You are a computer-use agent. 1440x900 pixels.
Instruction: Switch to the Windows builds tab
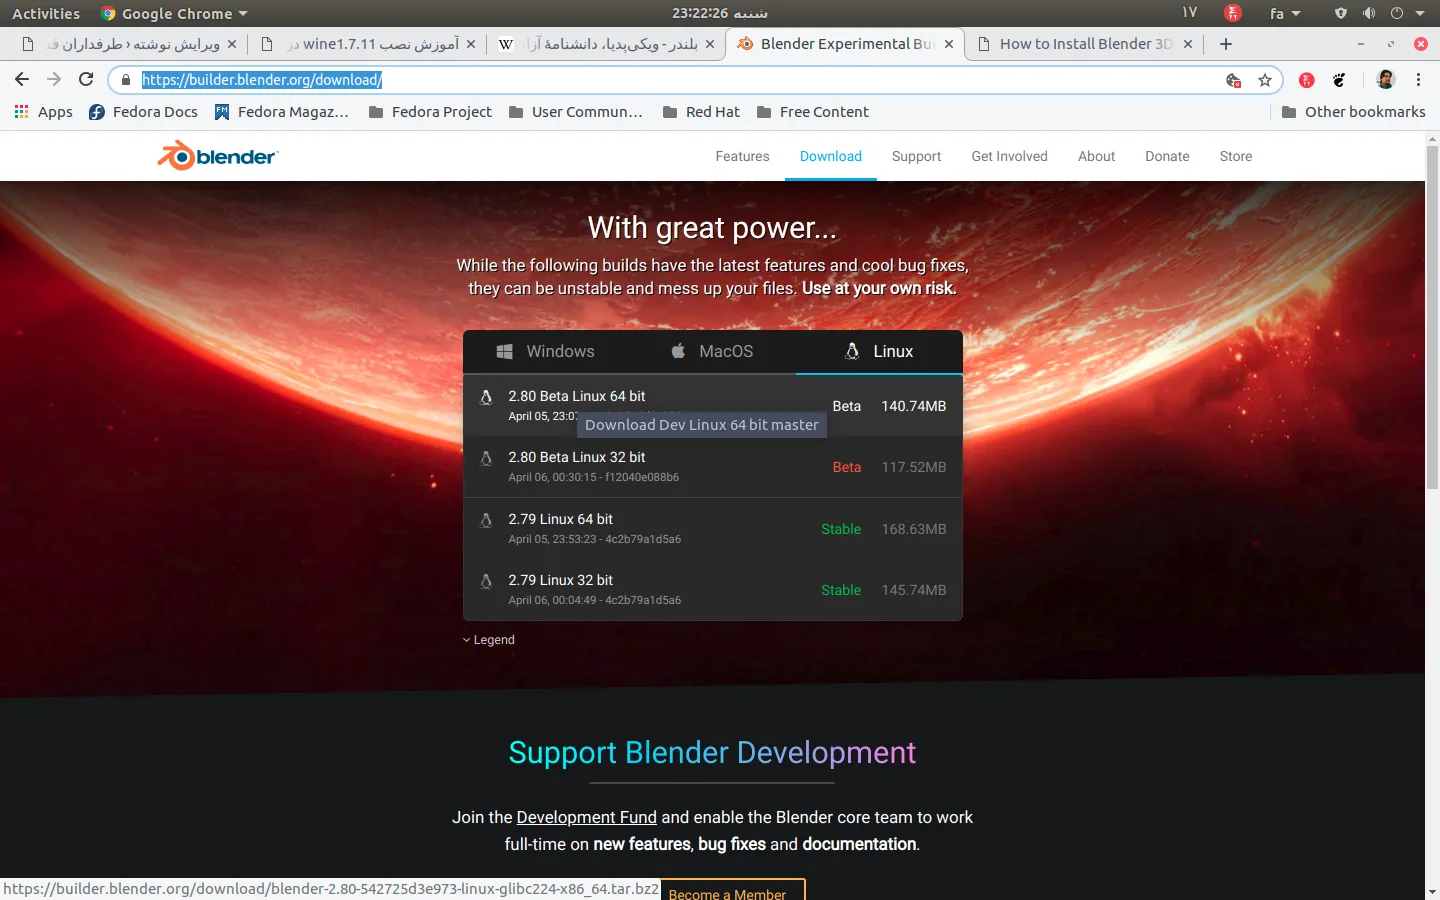(546, 351)
